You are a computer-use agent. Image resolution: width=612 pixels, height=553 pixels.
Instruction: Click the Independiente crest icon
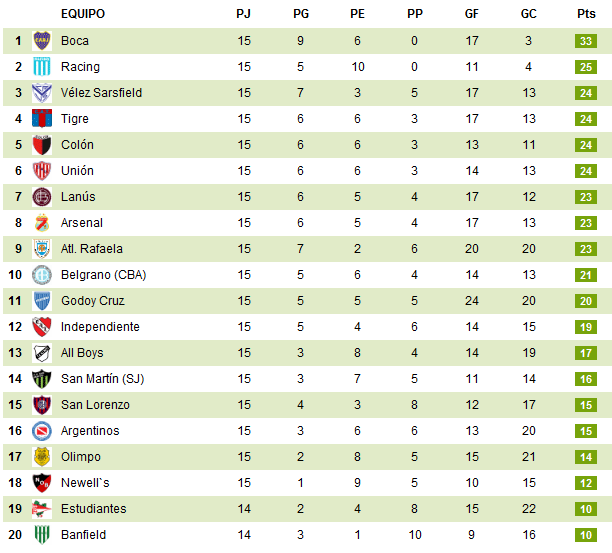[x=42, y=327]
